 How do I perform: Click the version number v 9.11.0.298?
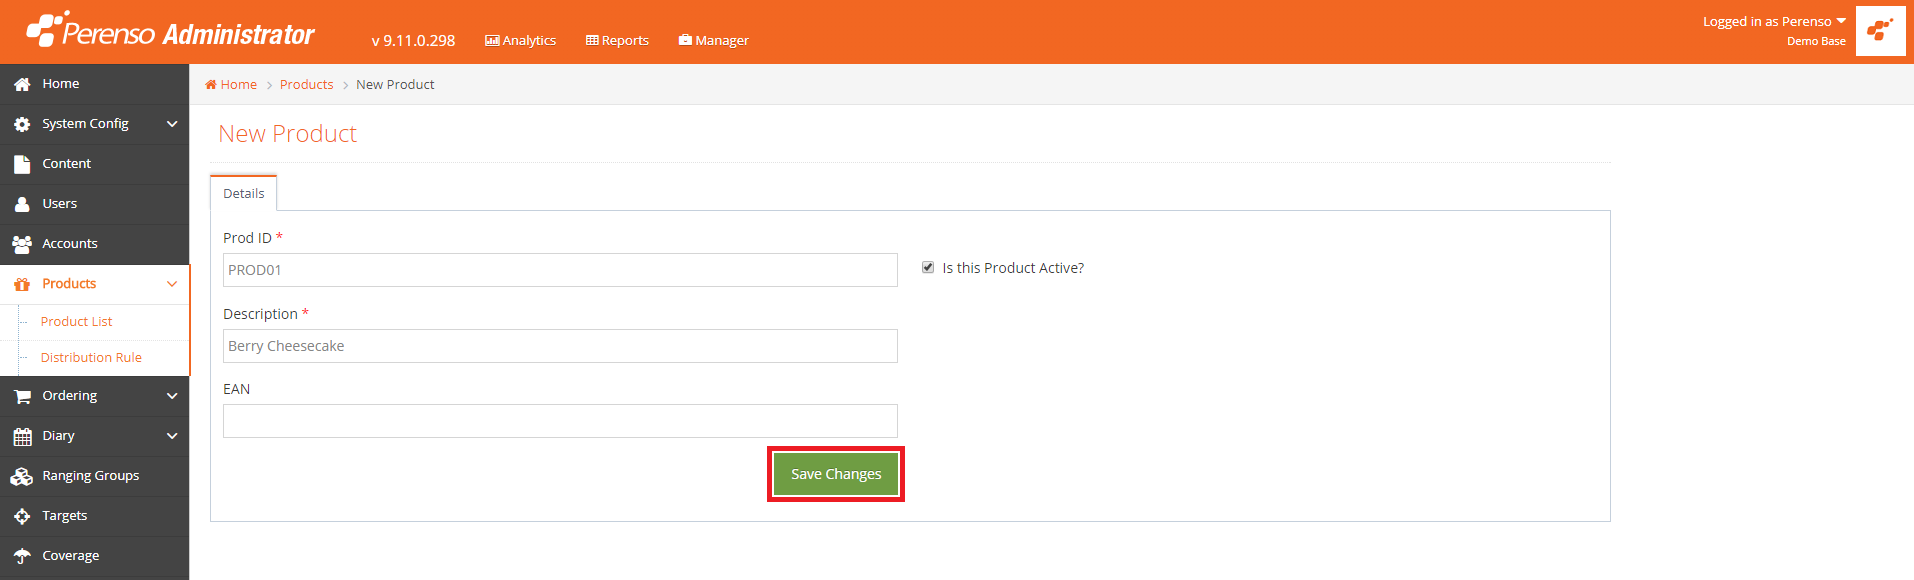pos(413,40)
